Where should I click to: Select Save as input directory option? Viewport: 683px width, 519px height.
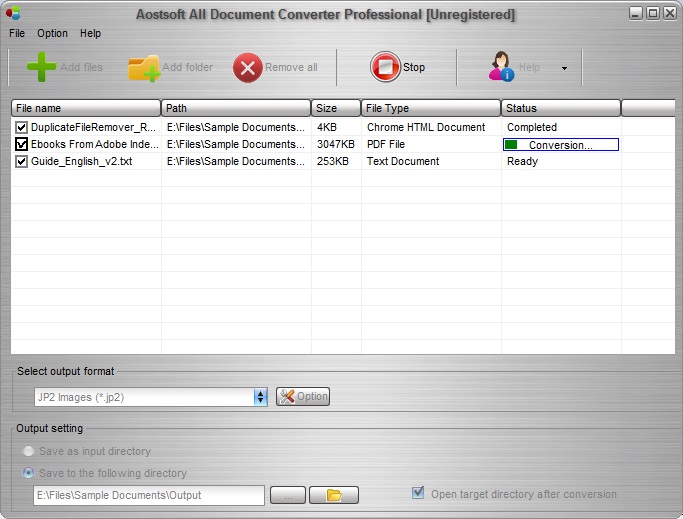29,452
